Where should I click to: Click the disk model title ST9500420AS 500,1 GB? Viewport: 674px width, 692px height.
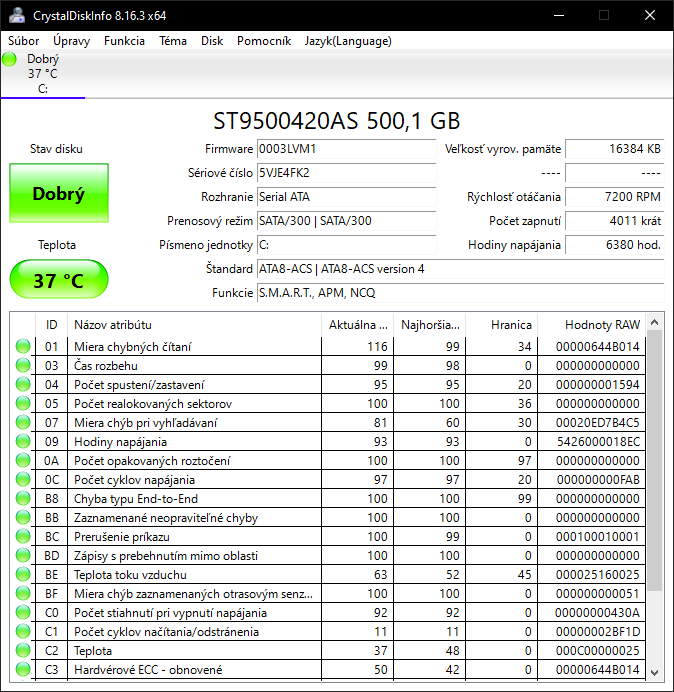pyautogui.click(x=337, y=120)
